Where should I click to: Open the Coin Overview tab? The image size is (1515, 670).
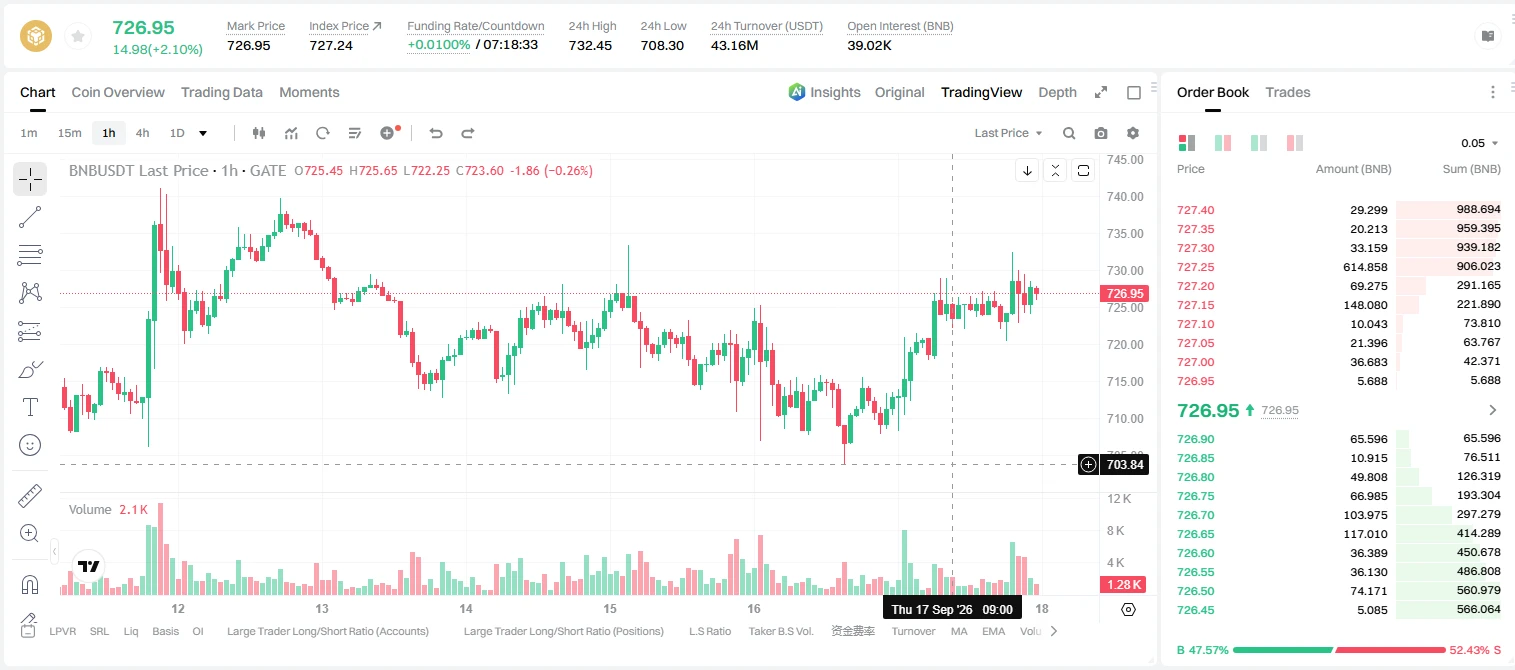(x=118, y=92)
